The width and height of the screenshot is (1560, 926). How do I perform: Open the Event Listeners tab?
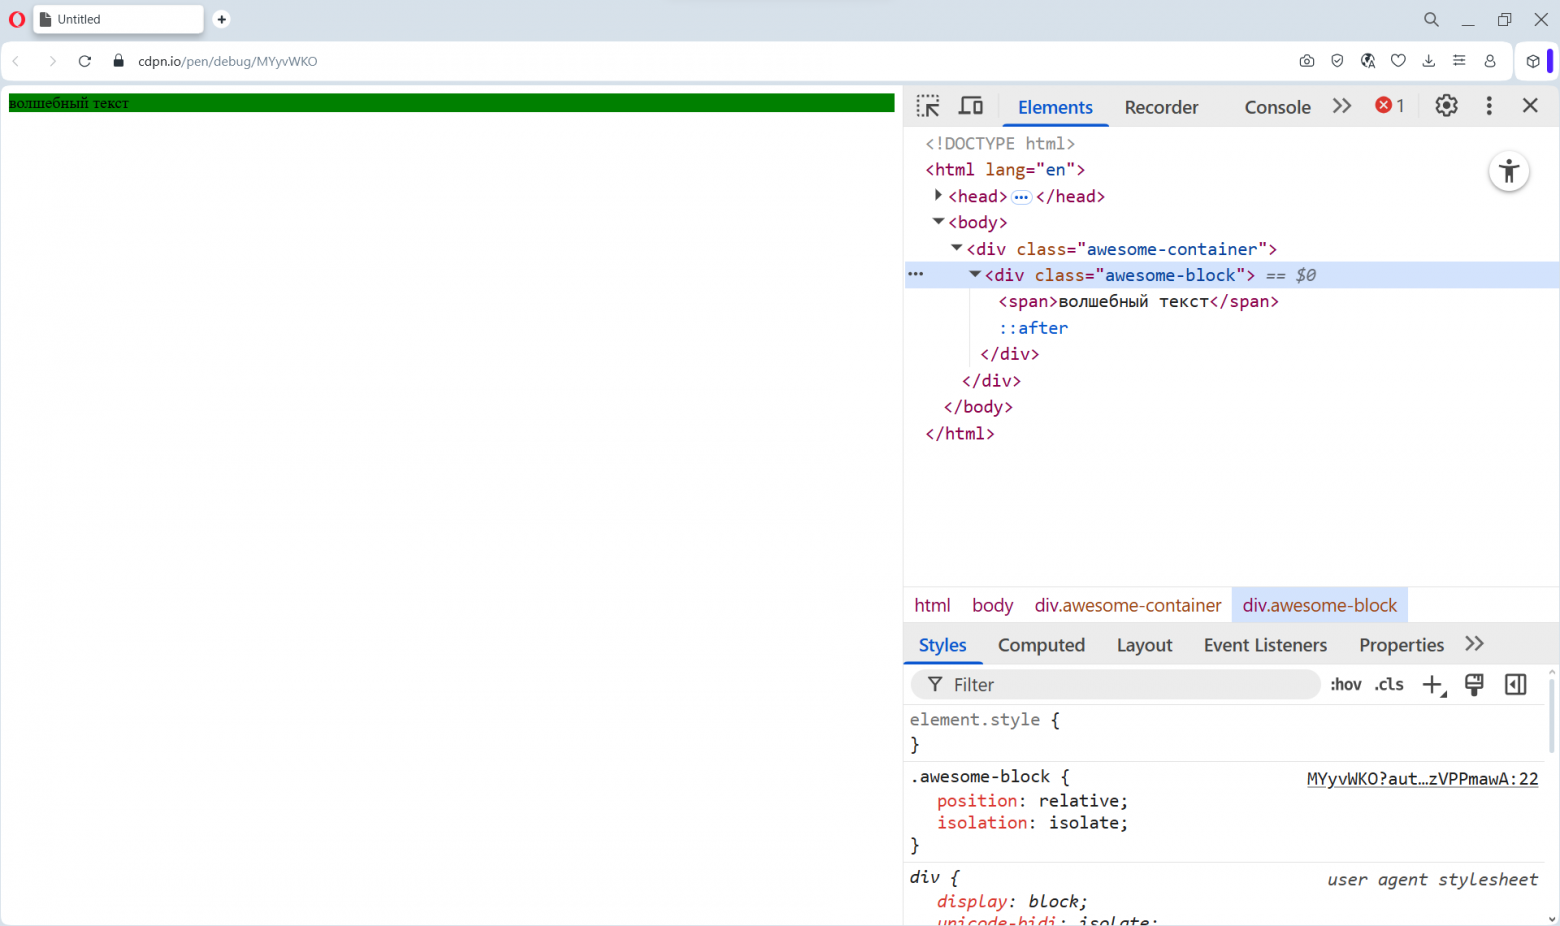click(x=1265, y=645)
